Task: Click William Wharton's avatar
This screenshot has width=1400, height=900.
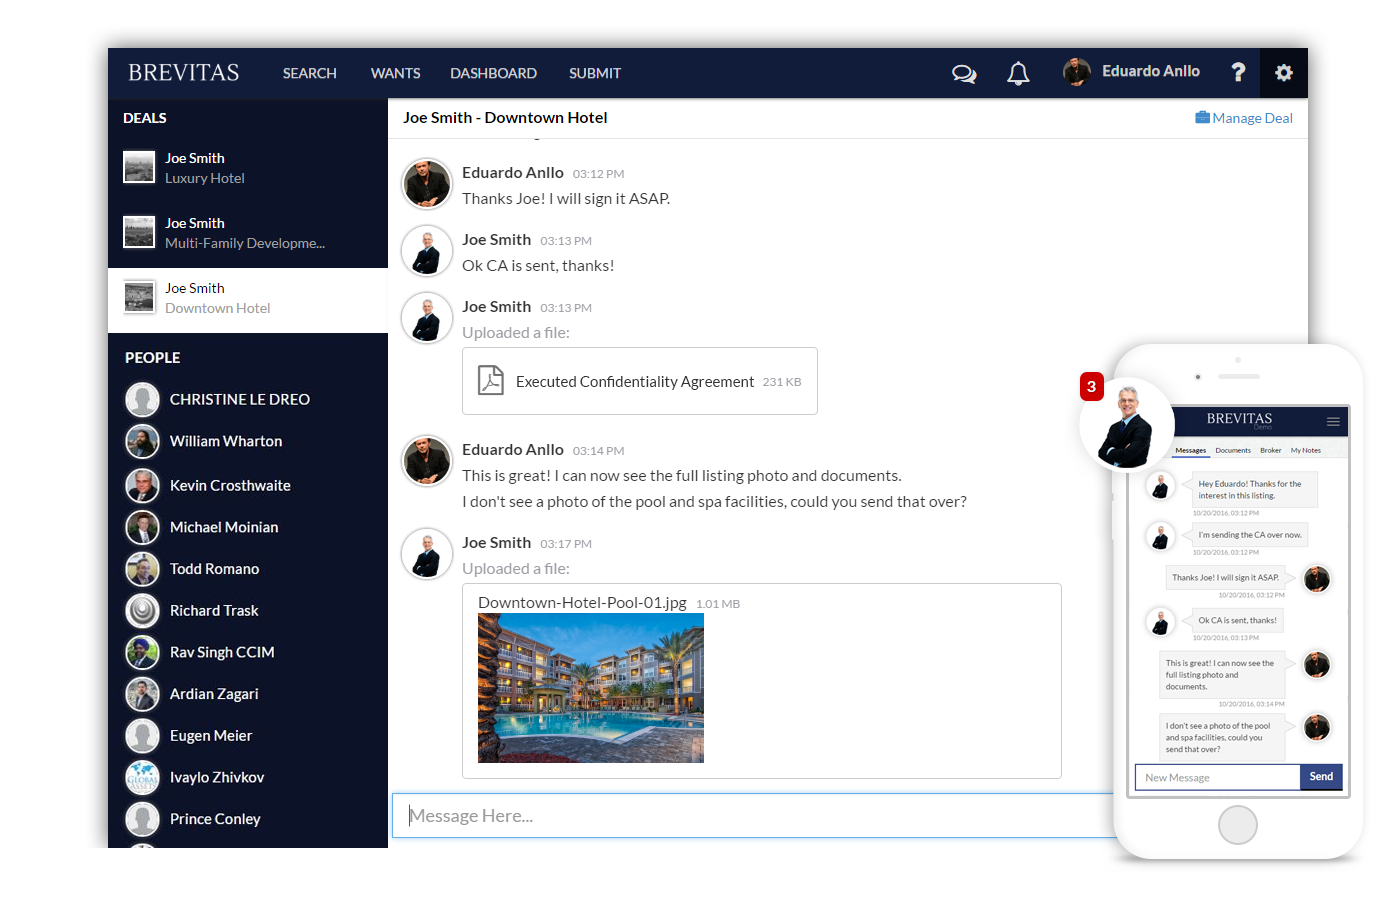Action: click(x=143, y=441)
